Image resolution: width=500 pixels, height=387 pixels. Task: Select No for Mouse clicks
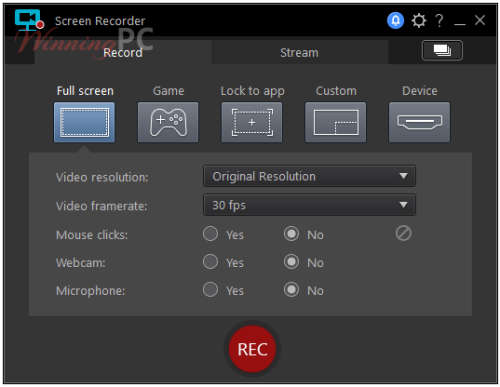click(x=291, y=234)
